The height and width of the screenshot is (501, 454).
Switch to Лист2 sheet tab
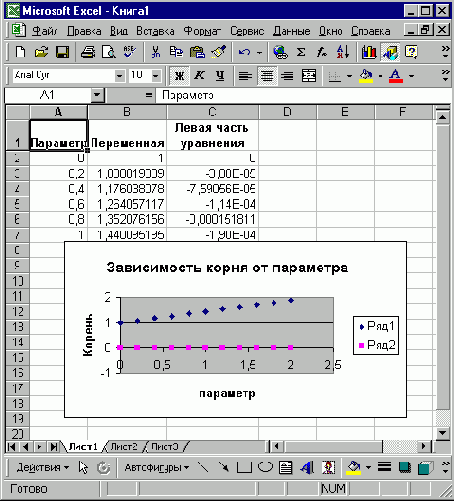pyautogui.click(x=124, y=446)
